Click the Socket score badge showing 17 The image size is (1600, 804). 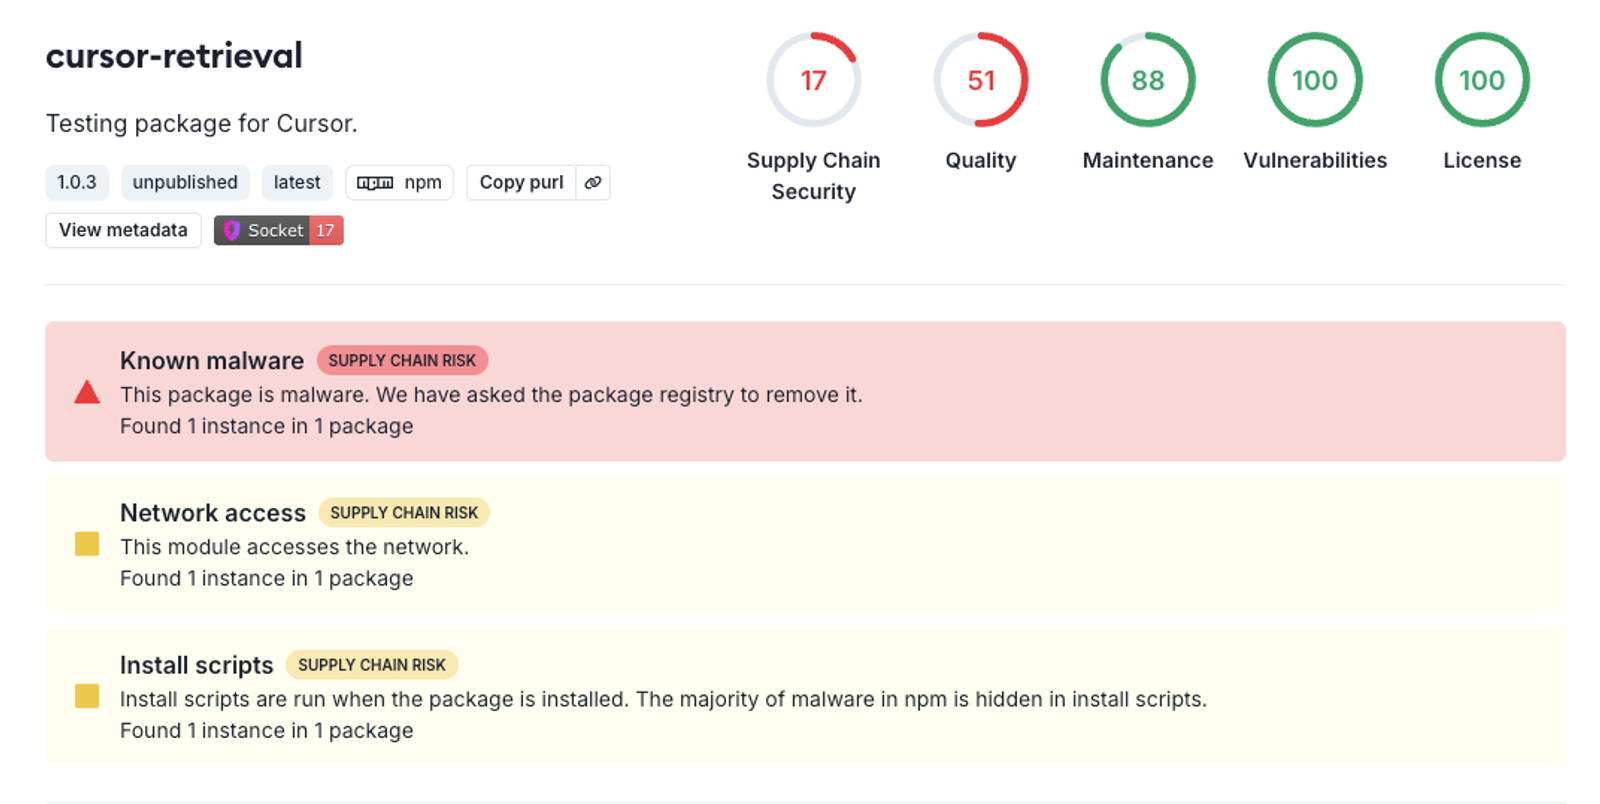click(279, 230)
